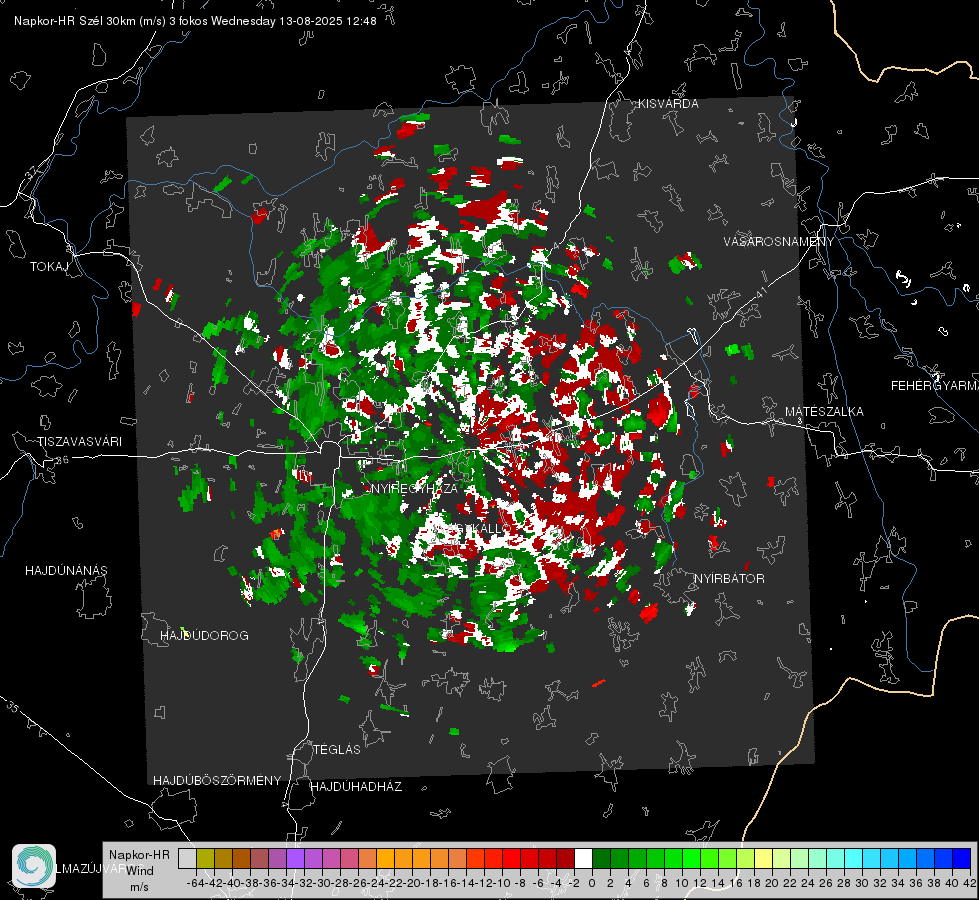The image size is (979, 900).
Task: Pick the dark red -4 to -2 swatch
Action: 565,858
